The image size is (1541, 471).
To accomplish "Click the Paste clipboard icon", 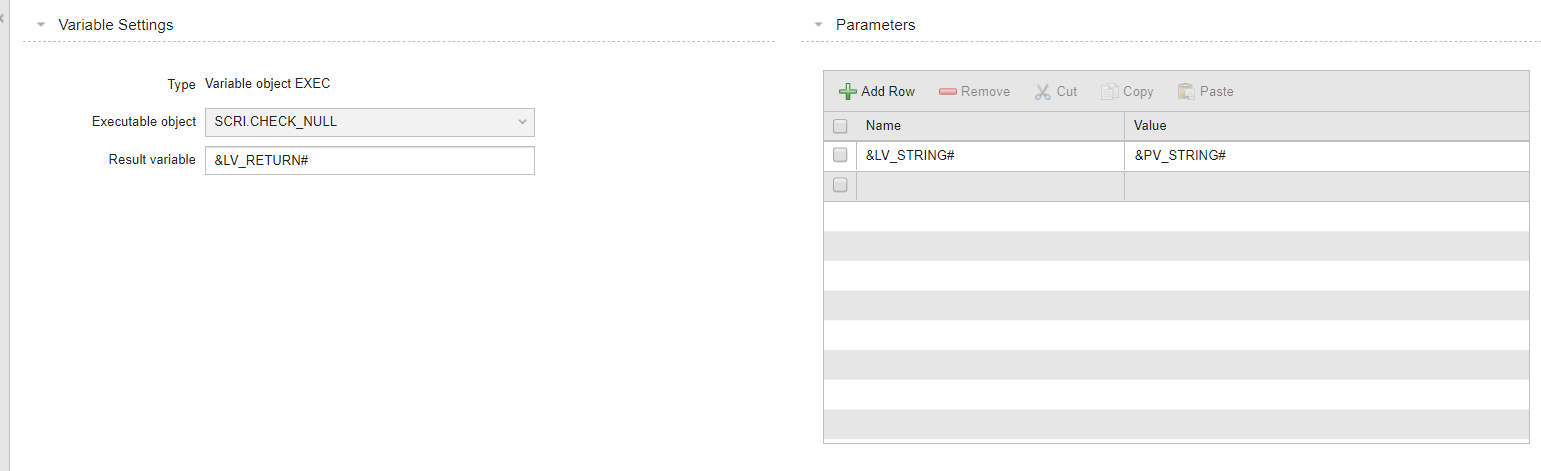I will [x=1186, y=91].
